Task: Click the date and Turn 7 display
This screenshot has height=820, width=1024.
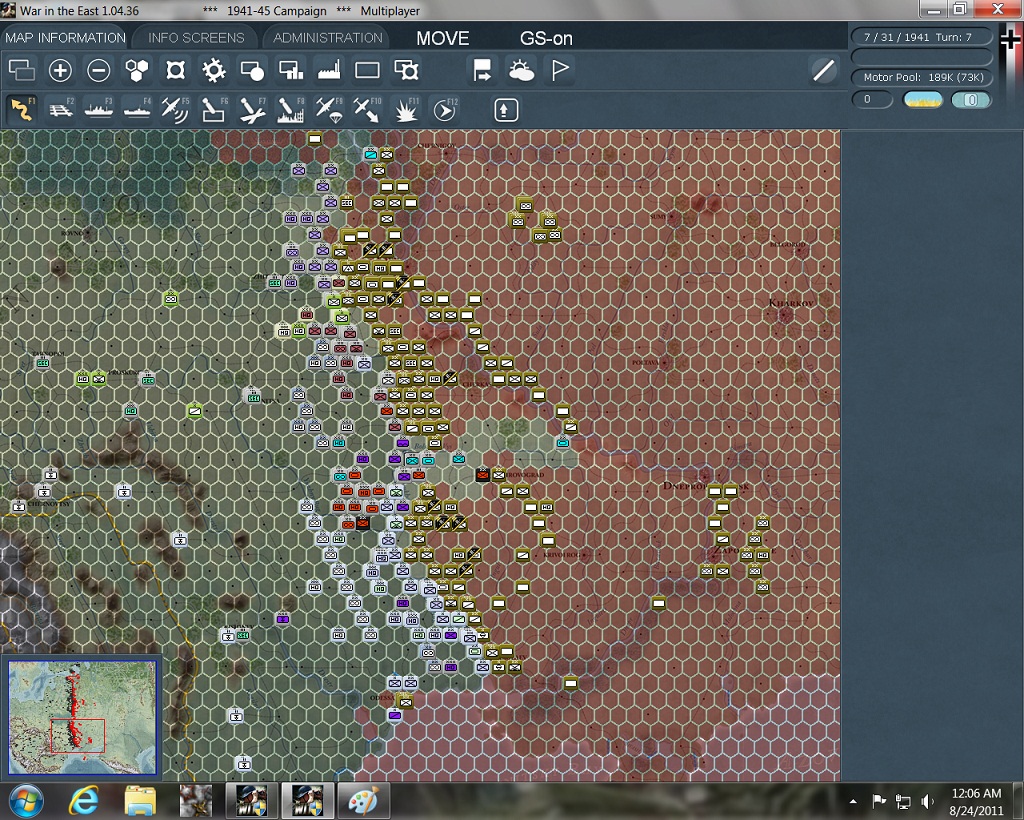Action: point(921,37)
